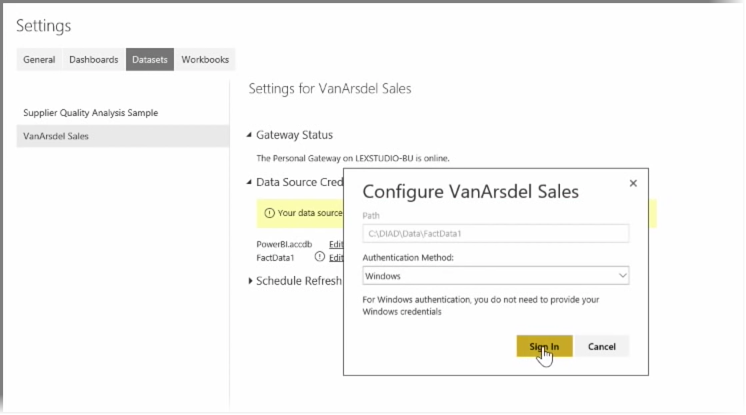Click the Path input field

(495, 233)
